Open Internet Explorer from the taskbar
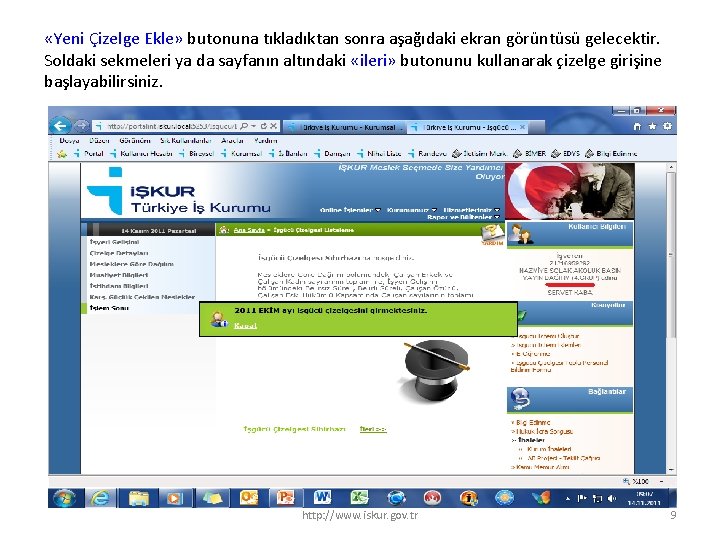 [100, 498]
